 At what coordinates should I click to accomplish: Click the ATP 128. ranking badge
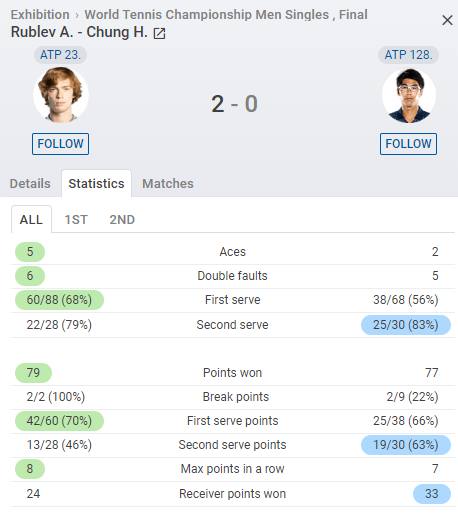pos(408,55)
